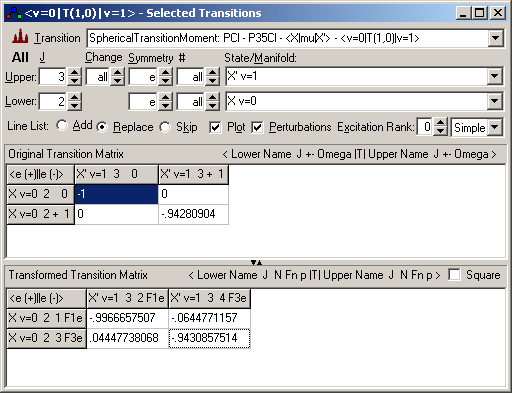Adjust the Upper Symmetry spinner
The width and height of the screenshot is (512, 393).
click(165, 77)
